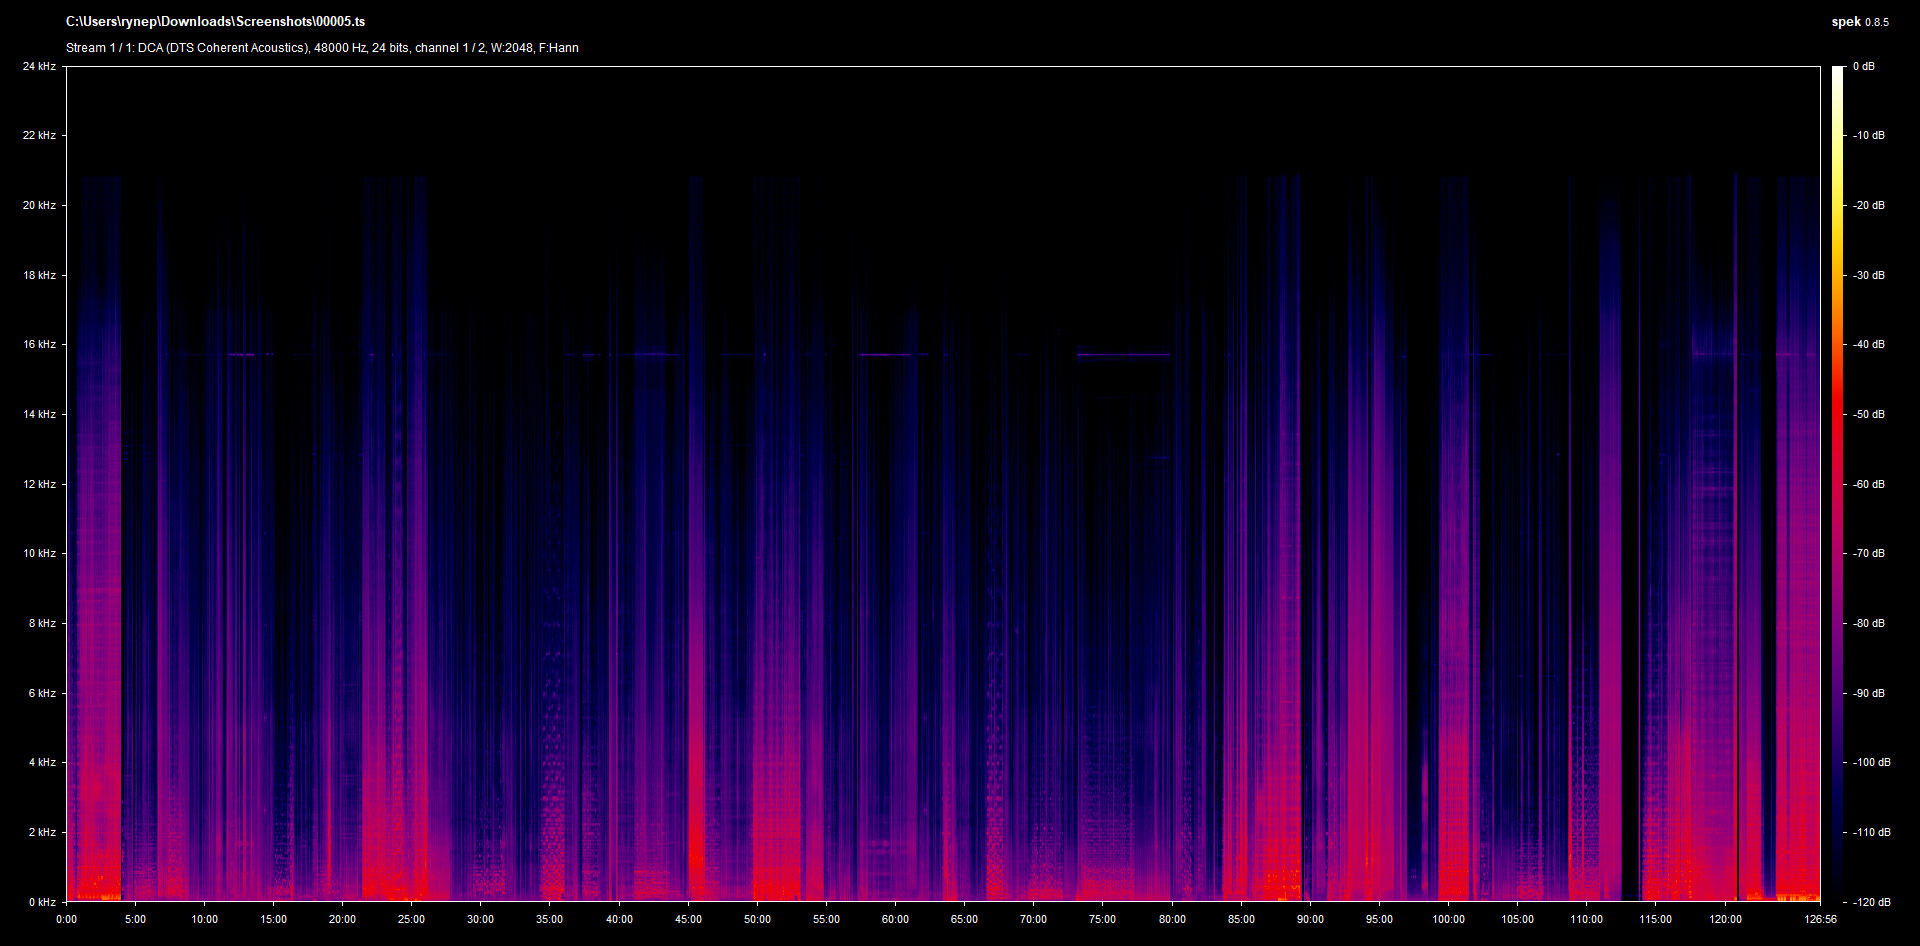Select the 16 kHz frequency axis label
Viewport: 1920px width, 946px height.
tap(39, 344)
